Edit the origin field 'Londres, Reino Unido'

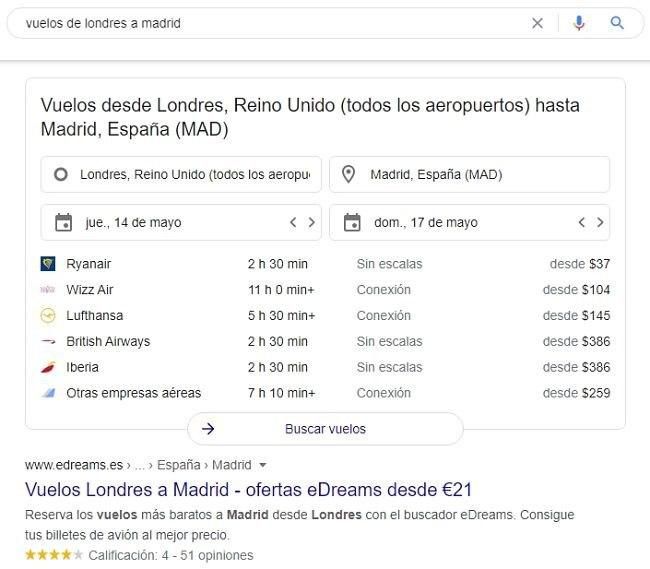click(x=181, y=174)
